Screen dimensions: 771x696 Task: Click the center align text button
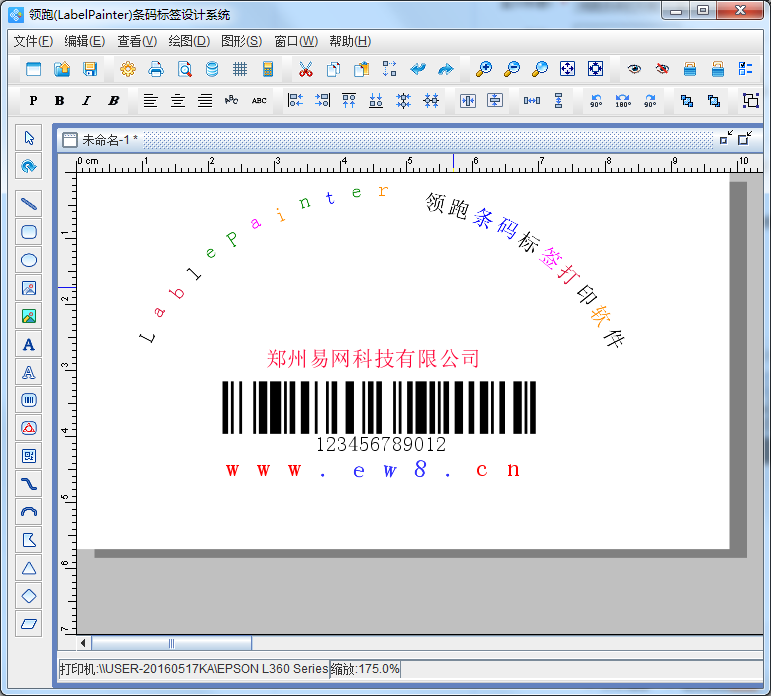[x=178, y=100]
